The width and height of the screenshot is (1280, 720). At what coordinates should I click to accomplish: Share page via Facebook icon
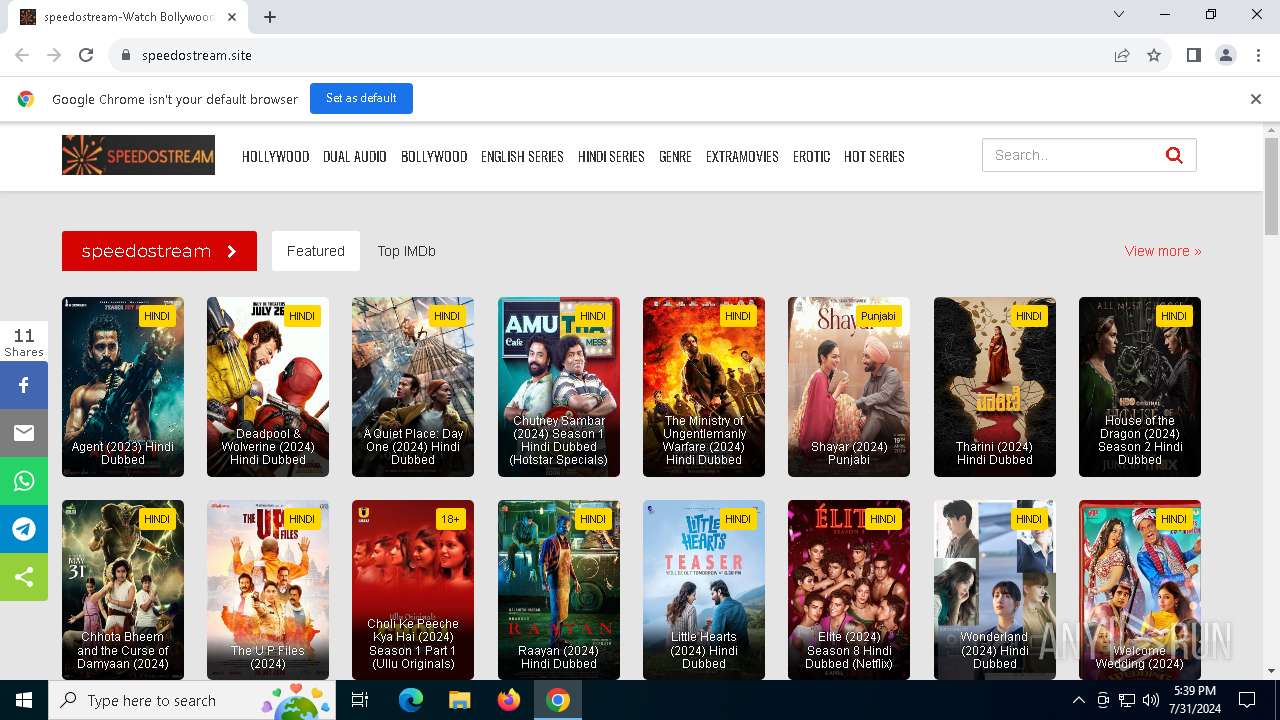click(x=24, y=385)
